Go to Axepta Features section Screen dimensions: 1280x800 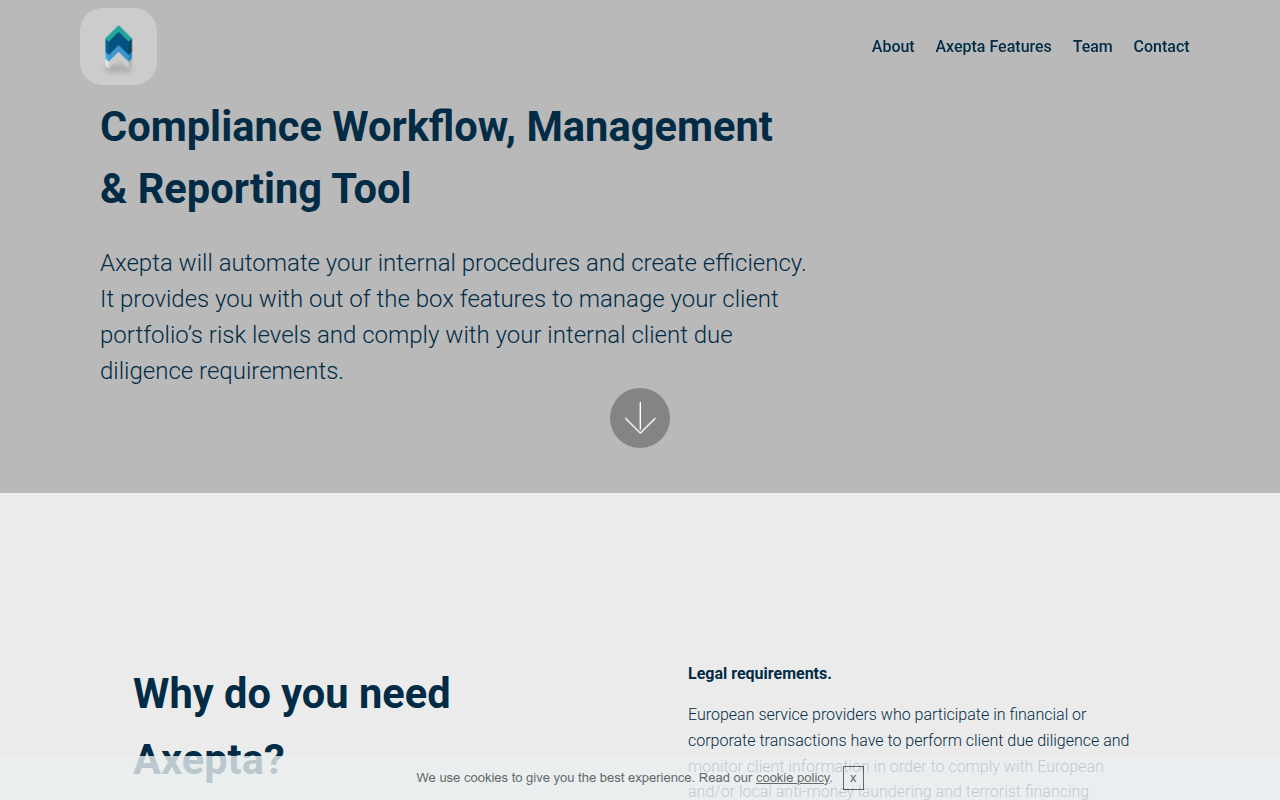[993, 46]
